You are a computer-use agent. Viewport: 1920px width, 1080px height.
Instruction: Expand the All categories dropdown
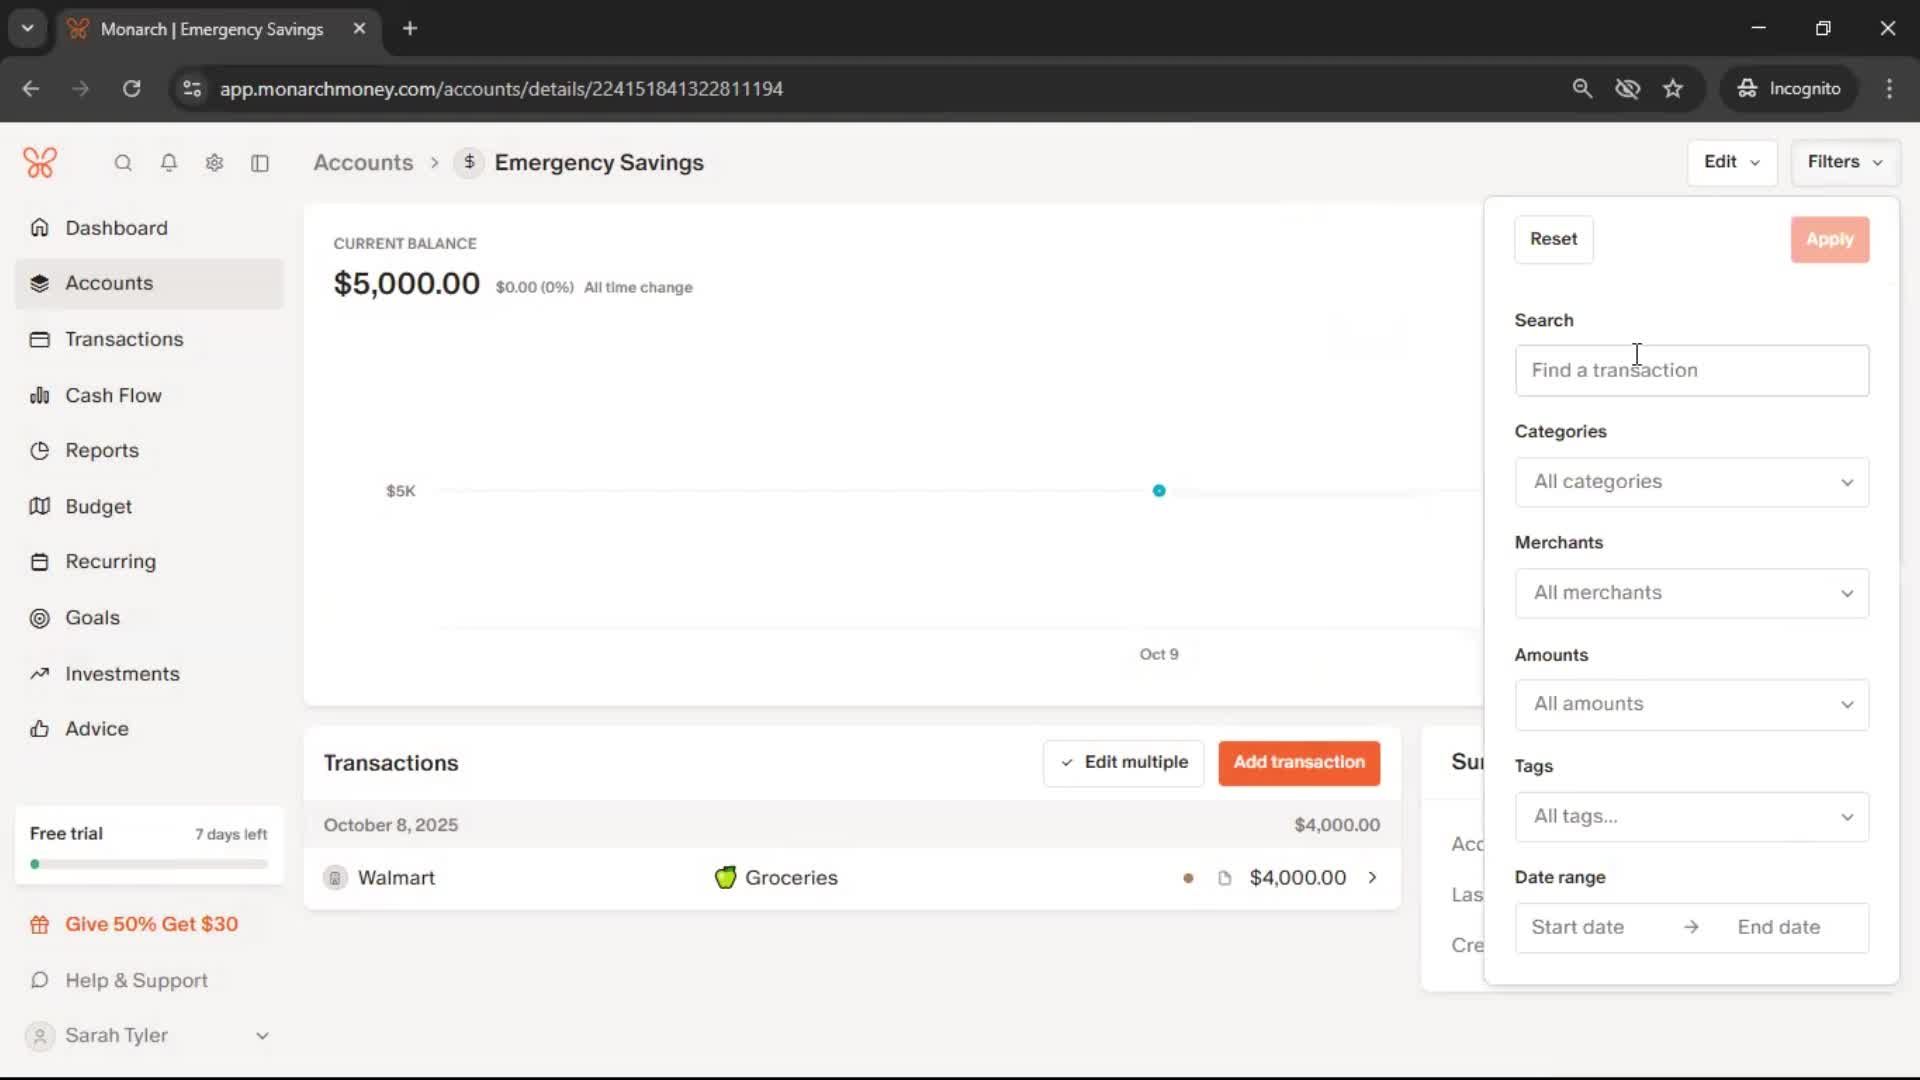pyautogui.click(x=1691, y=482)
